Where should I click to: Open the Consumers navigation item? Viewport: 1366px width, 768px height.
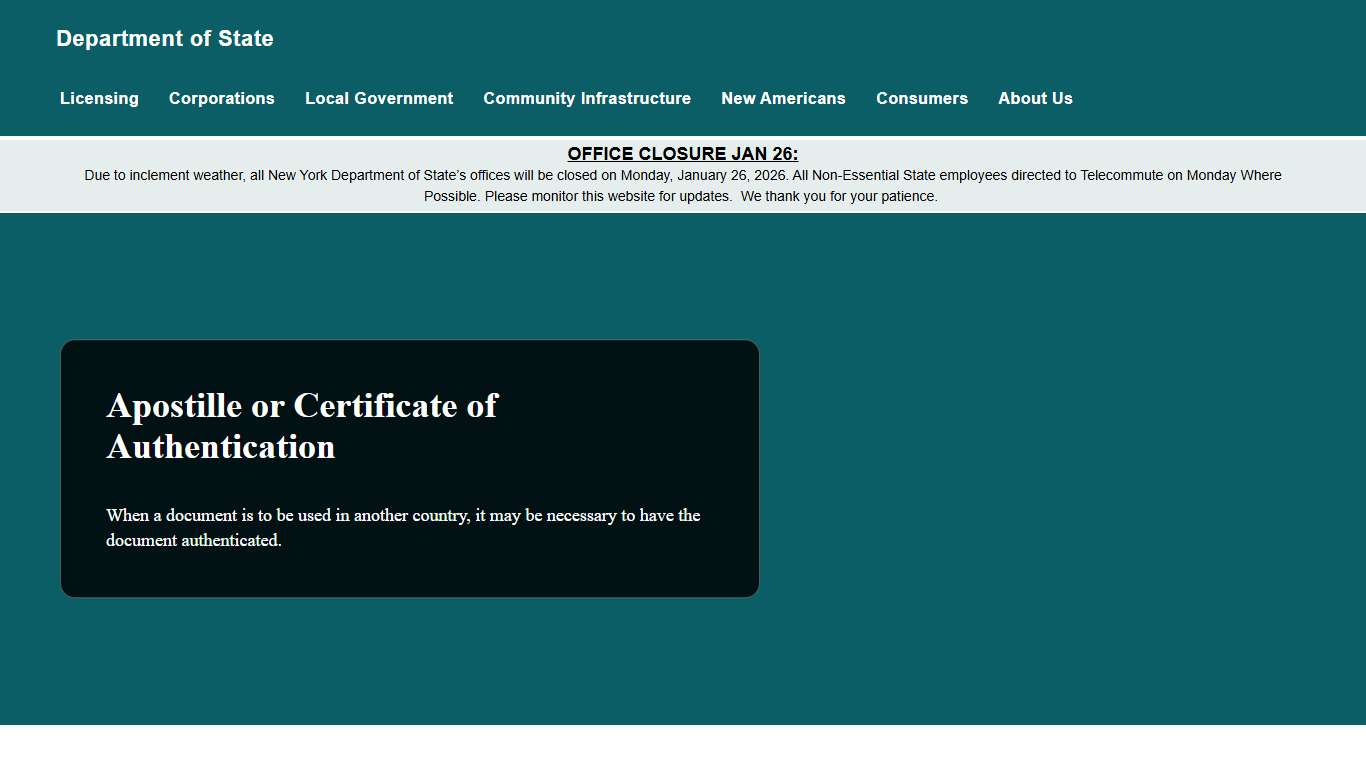[922, 98]
